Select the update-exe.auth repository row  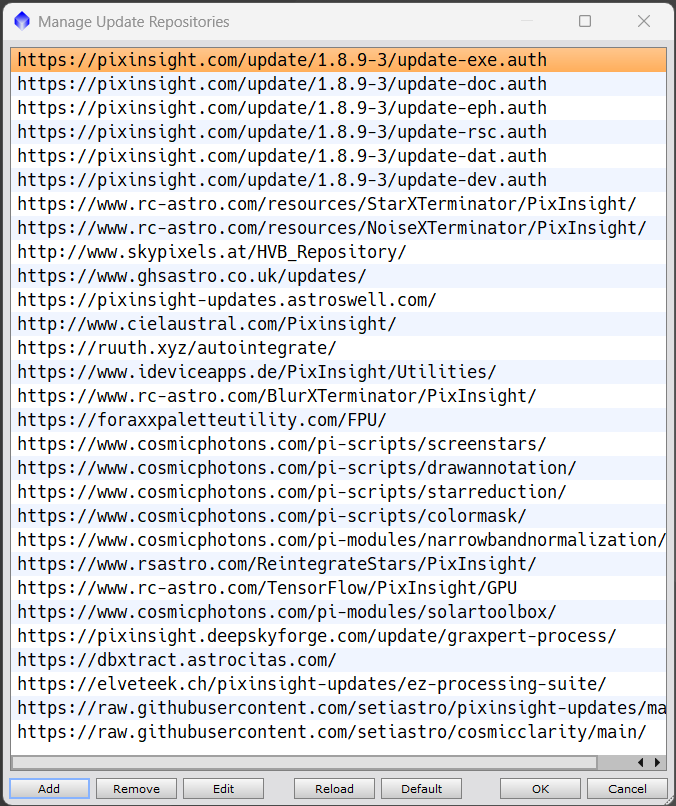coord(338,60)
